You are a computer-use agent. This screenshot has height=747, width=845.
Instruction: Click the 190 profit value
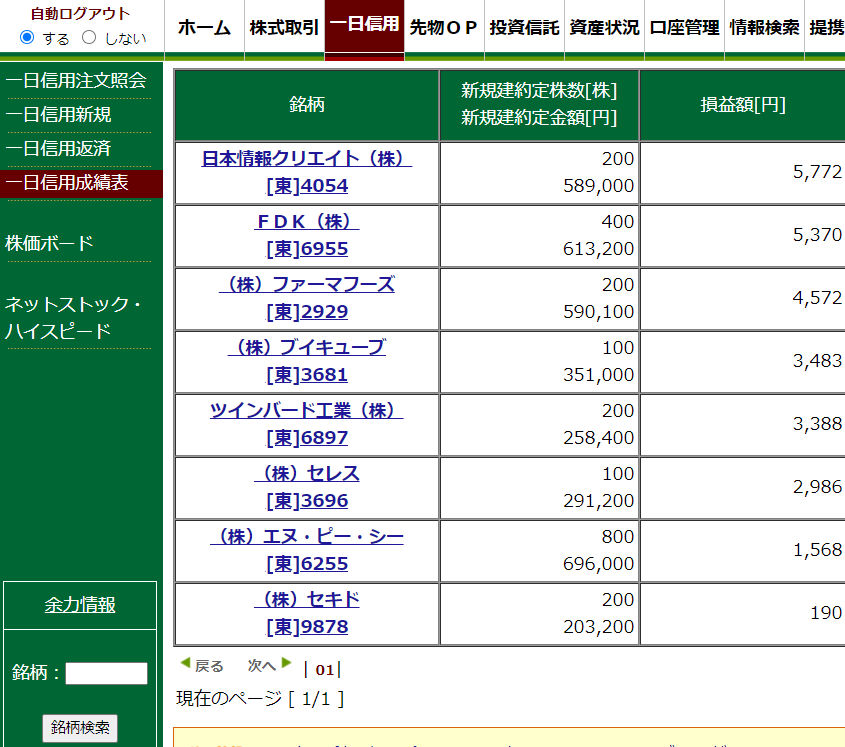826,613
